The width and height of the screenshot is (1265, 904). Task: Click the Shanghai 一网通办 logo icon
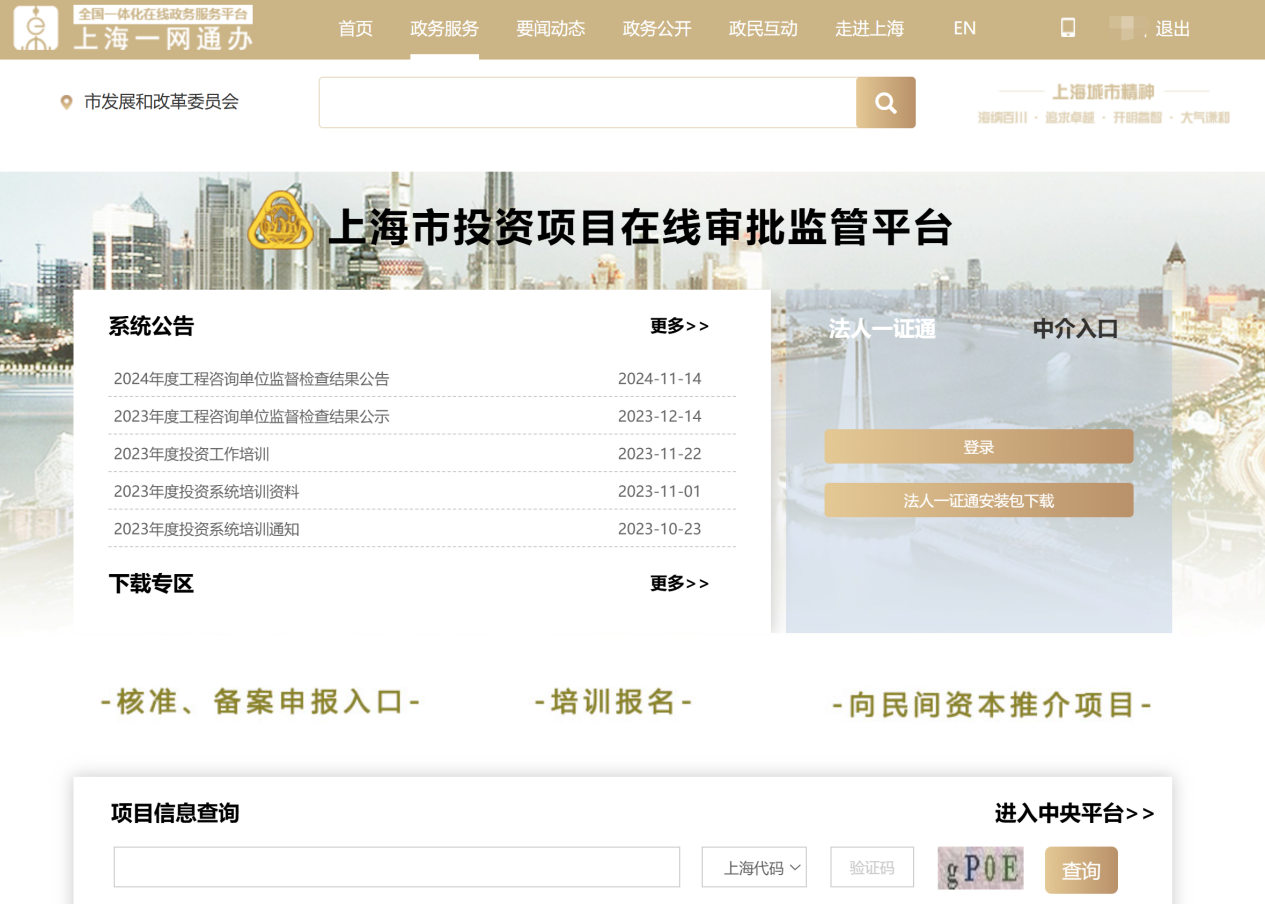pos(36,28)
